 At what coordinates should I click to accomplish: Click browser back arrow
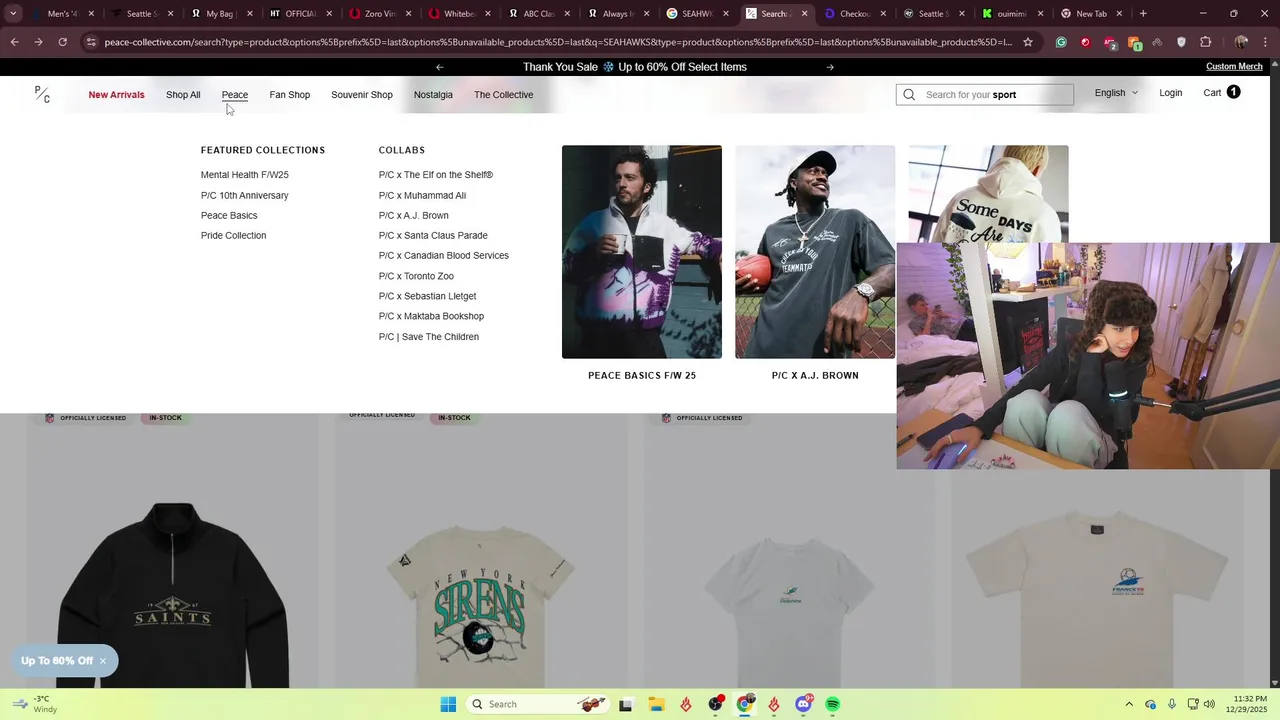coord(14,42)
